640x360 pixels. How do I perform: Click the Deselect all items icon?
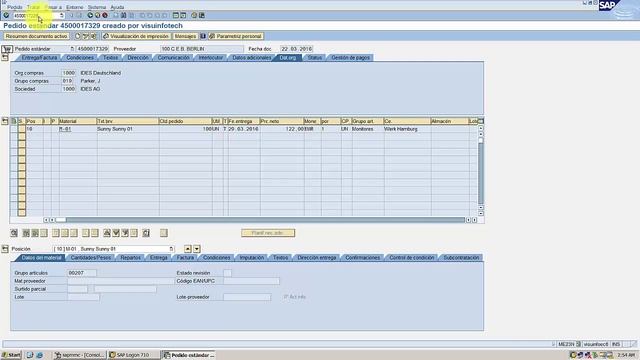pos(35,233)
